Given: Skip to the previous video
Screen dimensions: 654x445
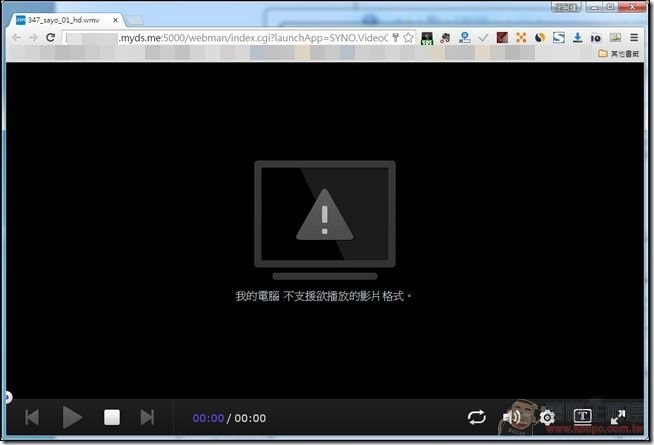Looking at the screenshot, I should [x=32, y=417].
